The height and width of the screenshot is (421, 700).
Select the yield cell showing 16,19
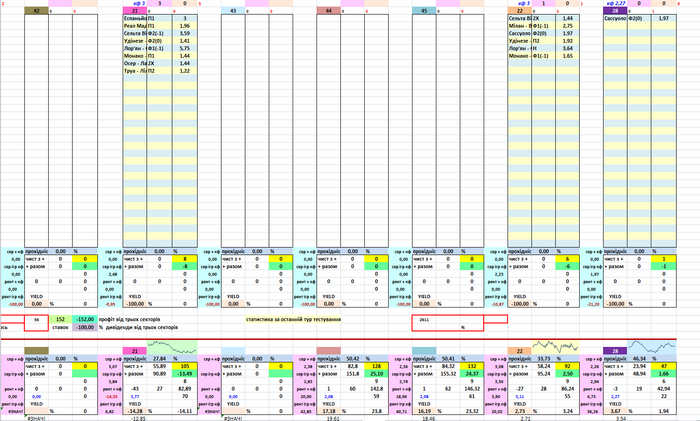tap(424, 411)
